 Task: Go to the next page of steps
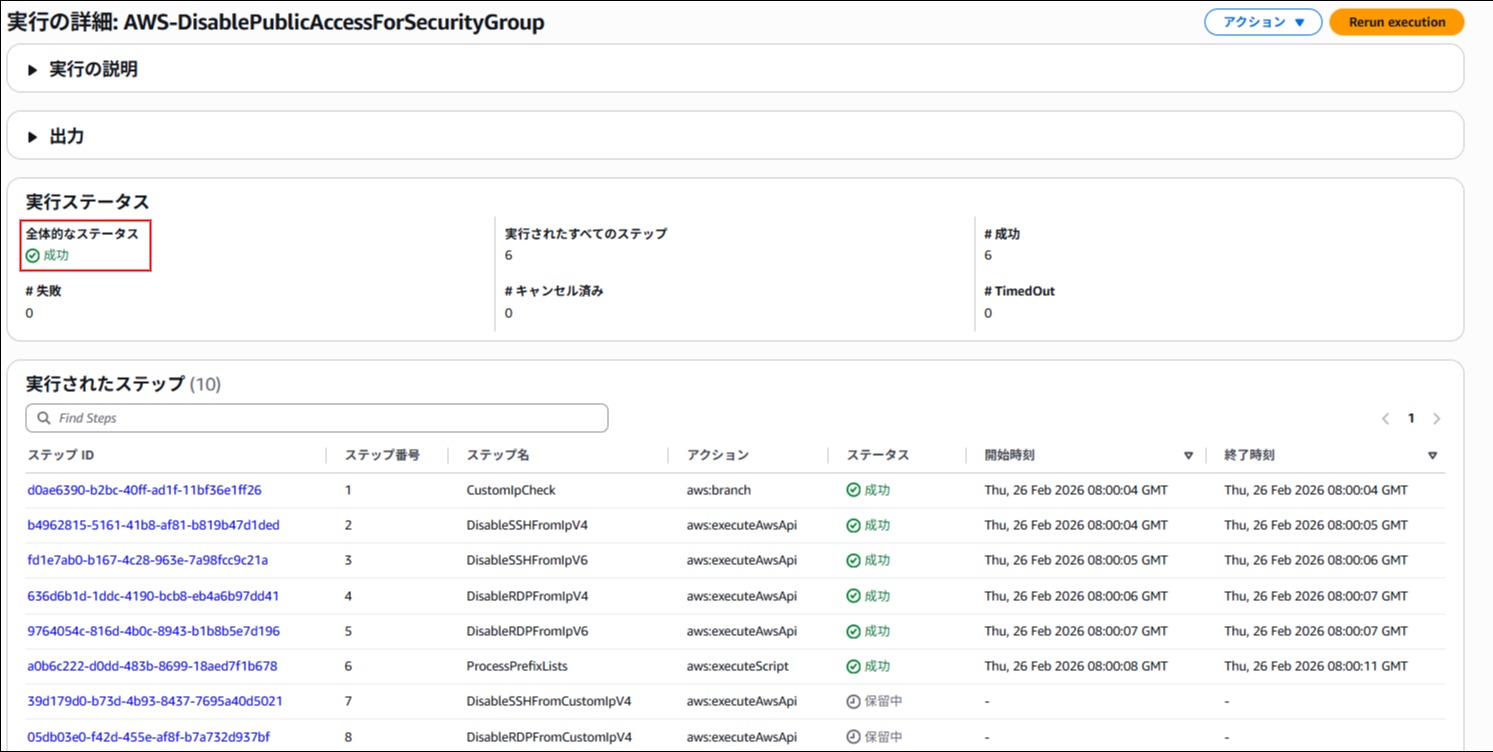point(1437,419)
